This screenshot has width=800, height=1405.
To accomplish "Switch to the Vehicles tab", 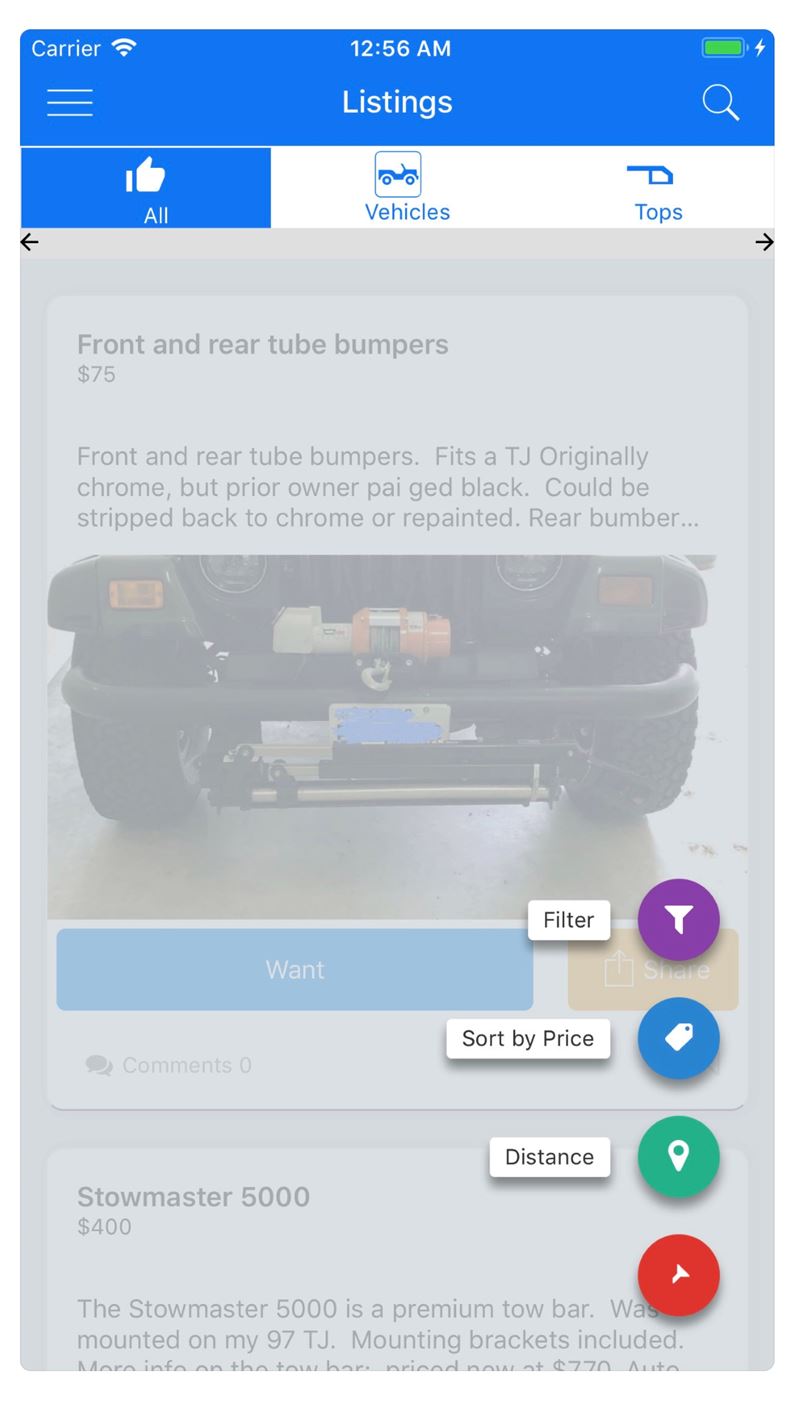I will pyautogui.click(x=407, y=188).
